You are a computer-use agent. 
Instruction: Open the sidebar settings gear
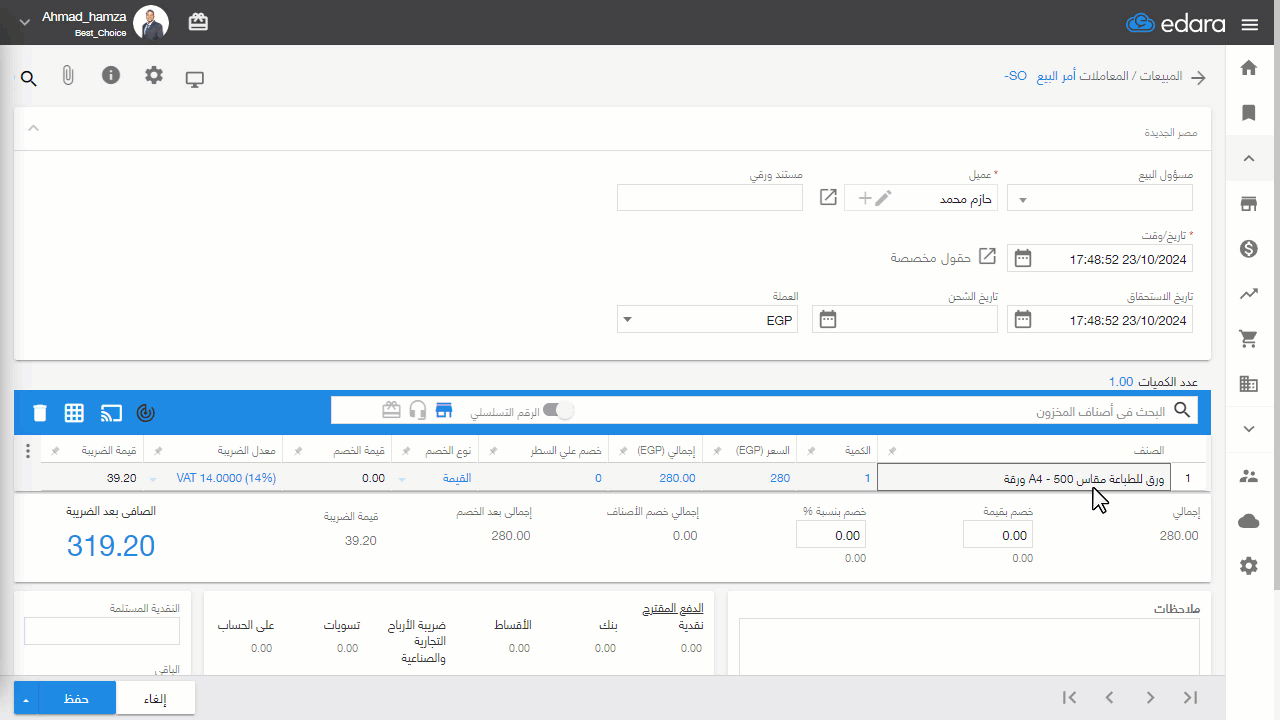click(1248, 566)
